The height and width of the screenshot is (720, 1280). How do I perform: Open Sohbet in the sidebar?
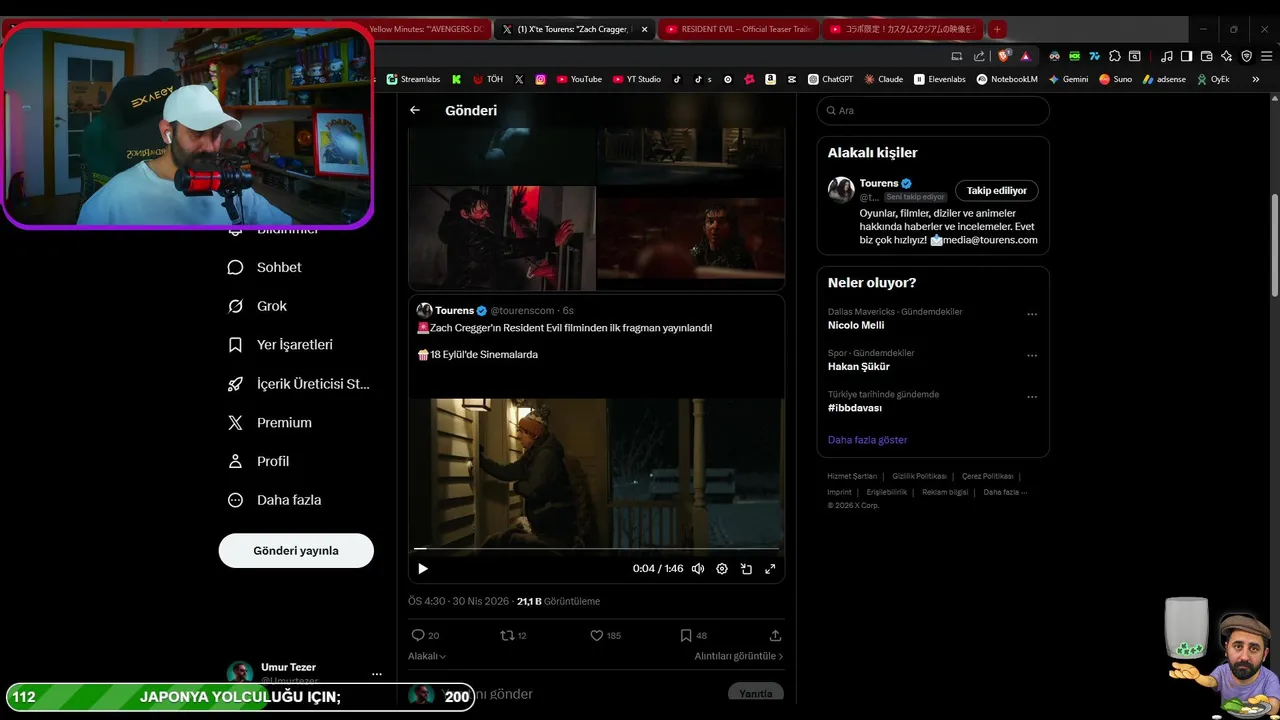pos(265,267)
